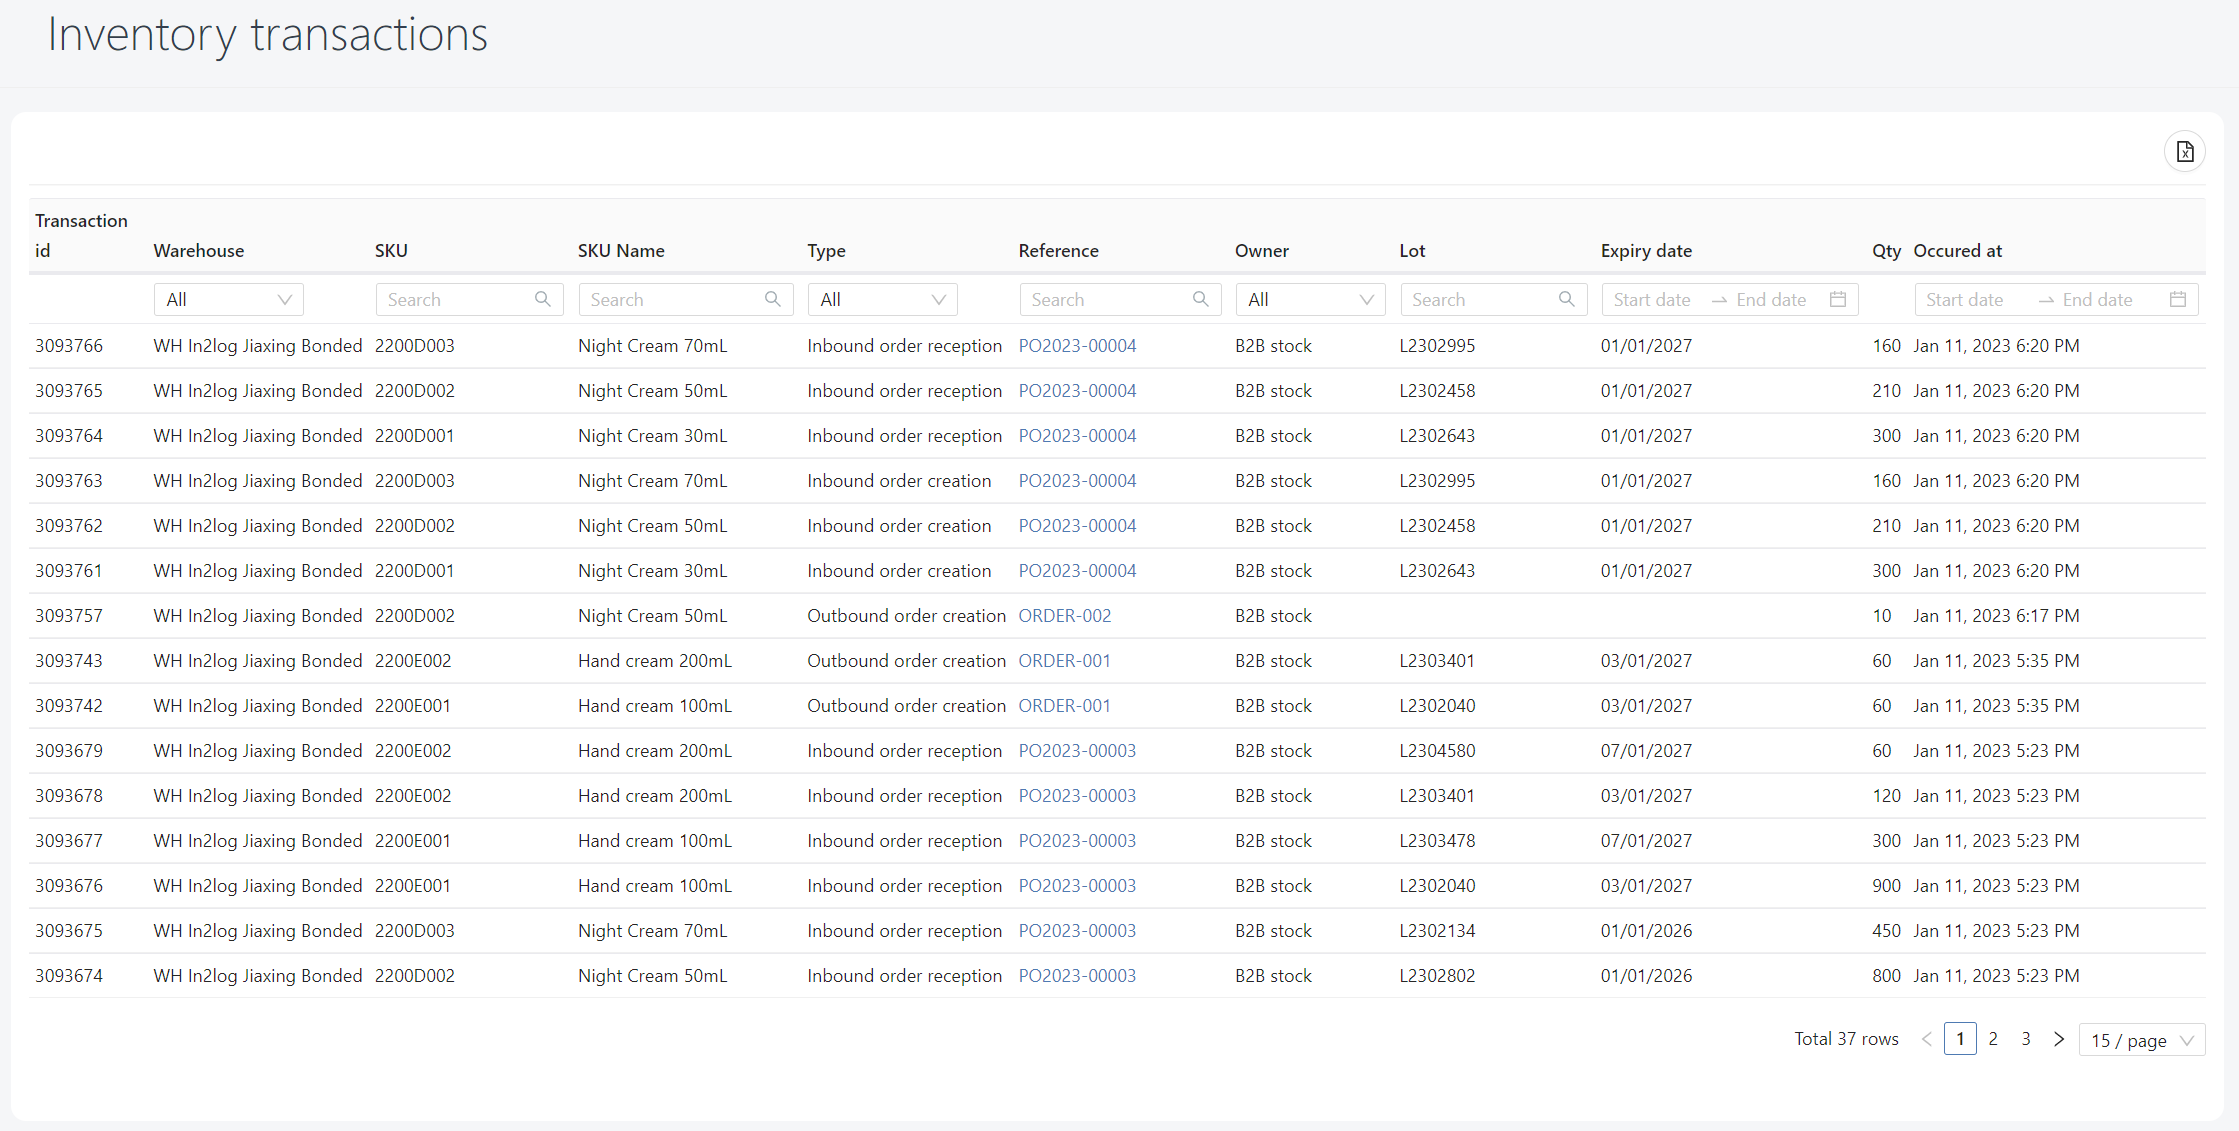Click Occured at End date field
Viewport: 2239px width, 1131px height.
click(2097, 299)
